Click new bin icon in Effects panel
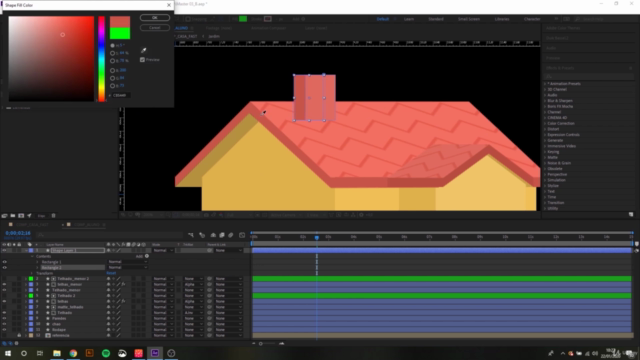The image size is (640, 360). tap(631, 214)
